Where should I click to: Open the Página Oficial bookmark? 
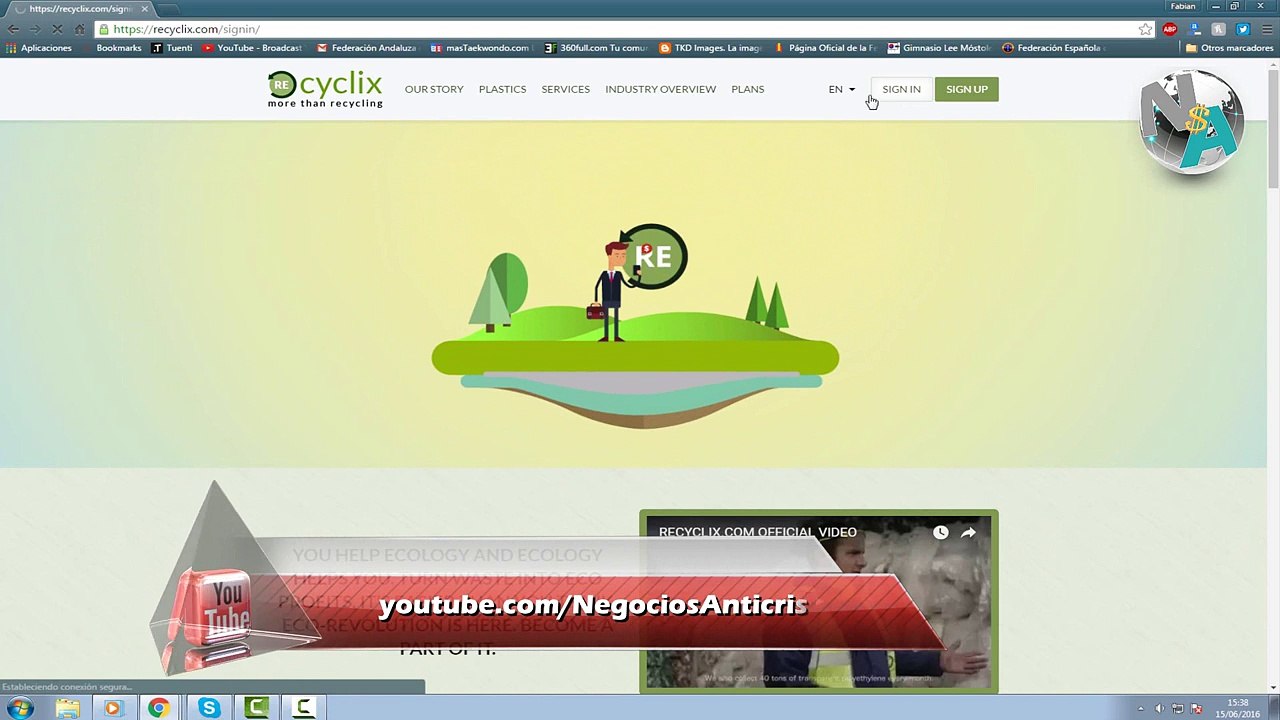coord(825,47)
